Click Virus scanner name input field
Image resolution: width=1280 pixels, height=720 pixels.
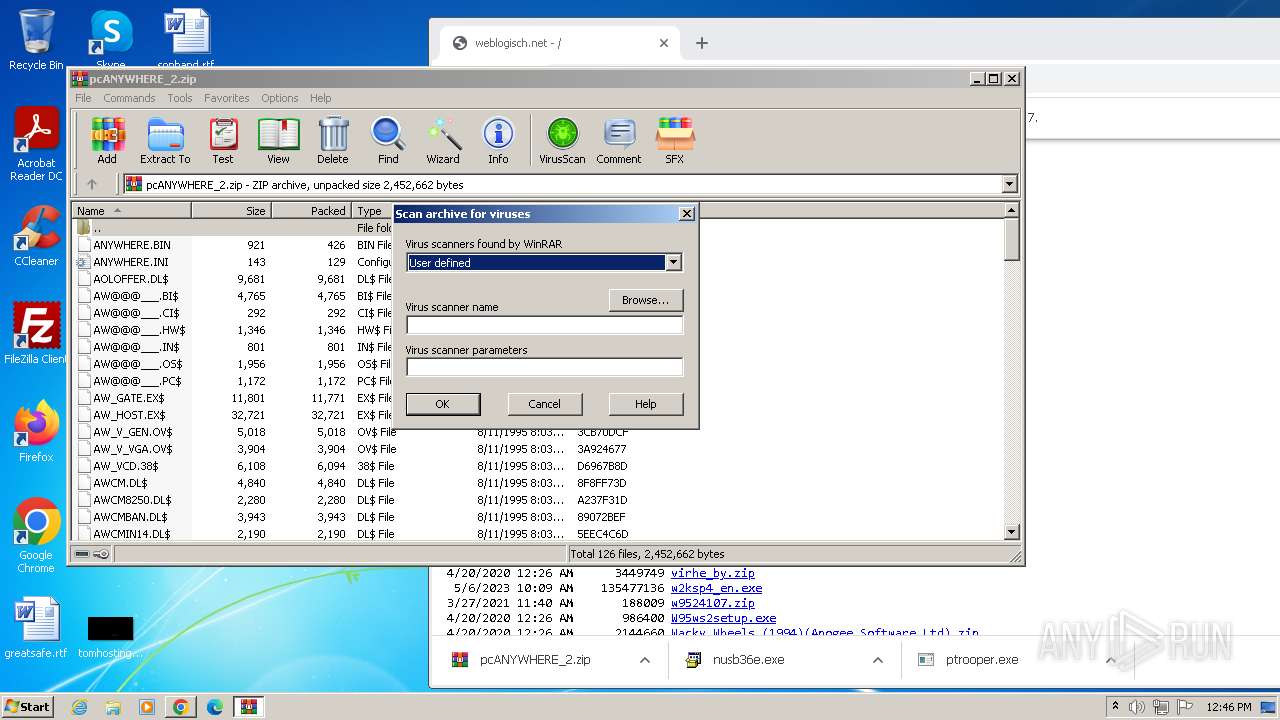544,325
